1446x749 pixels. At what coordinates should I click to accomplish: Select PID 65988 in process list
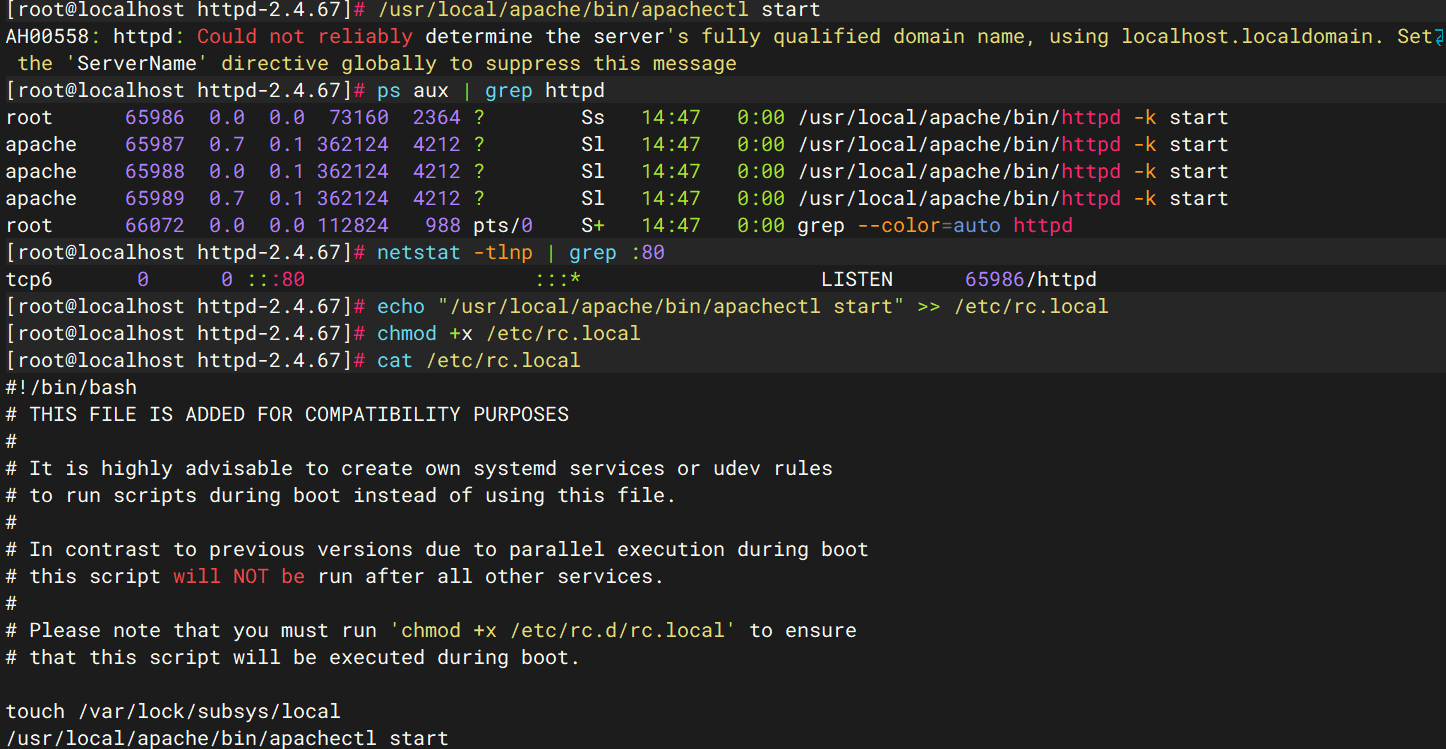[155, 172]
